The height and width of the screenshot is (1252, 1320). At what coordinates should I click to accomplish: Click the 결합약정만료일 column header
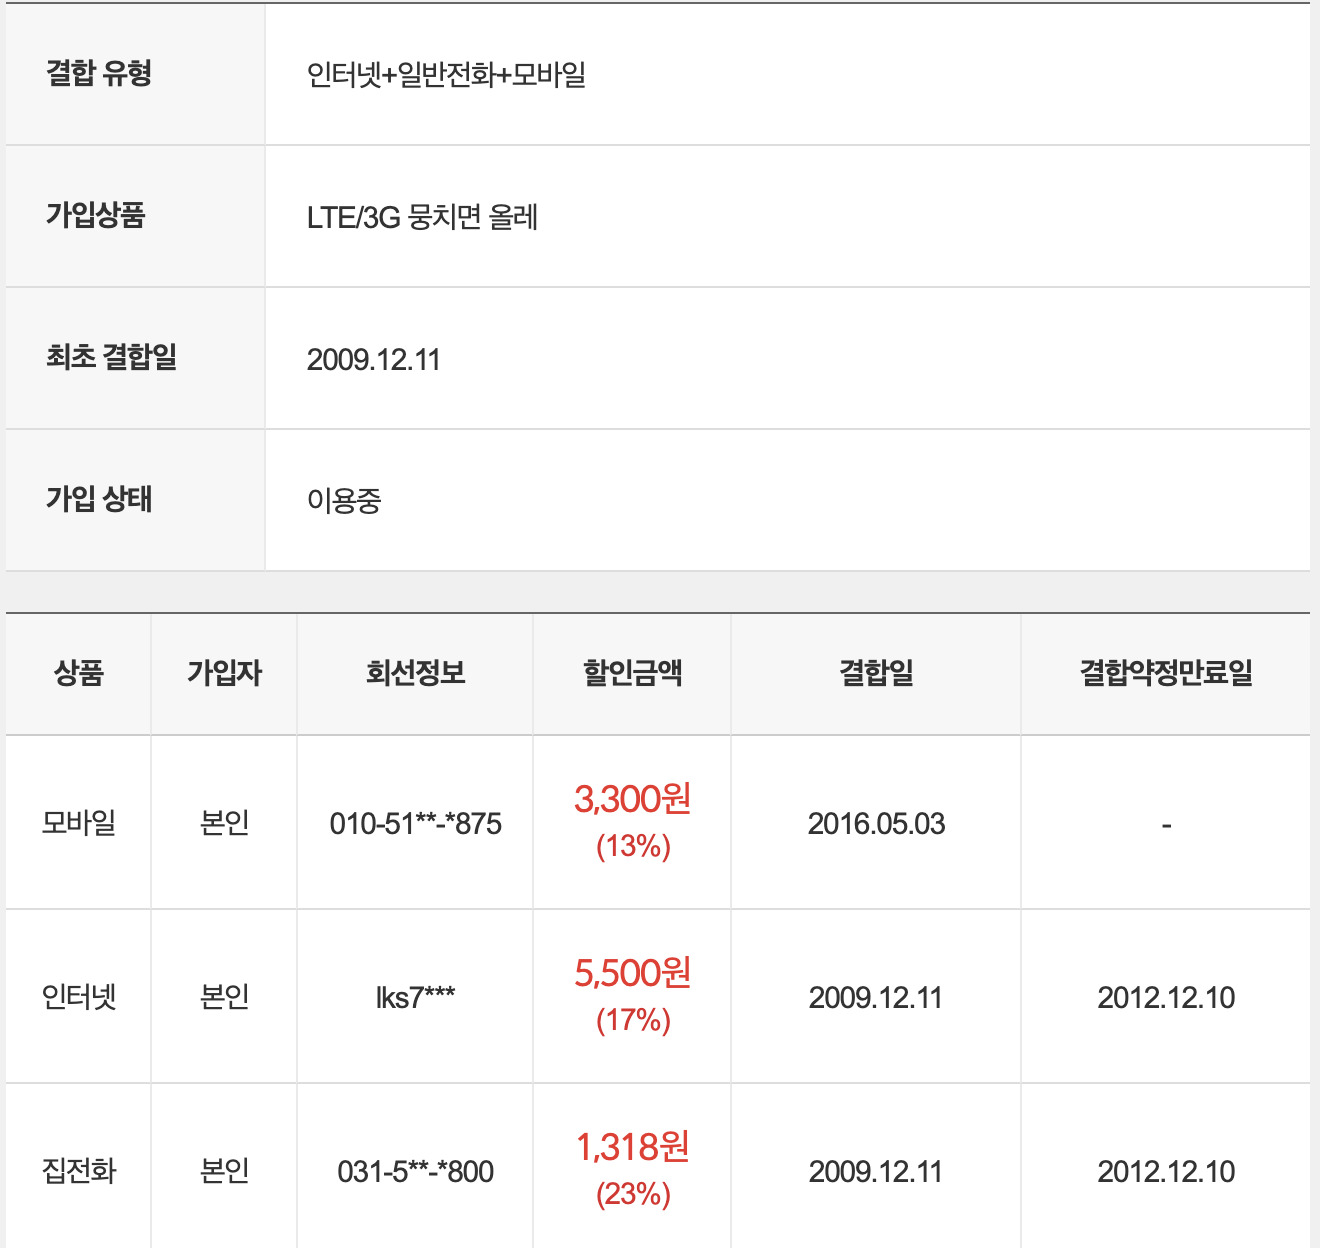(1166, 673)
